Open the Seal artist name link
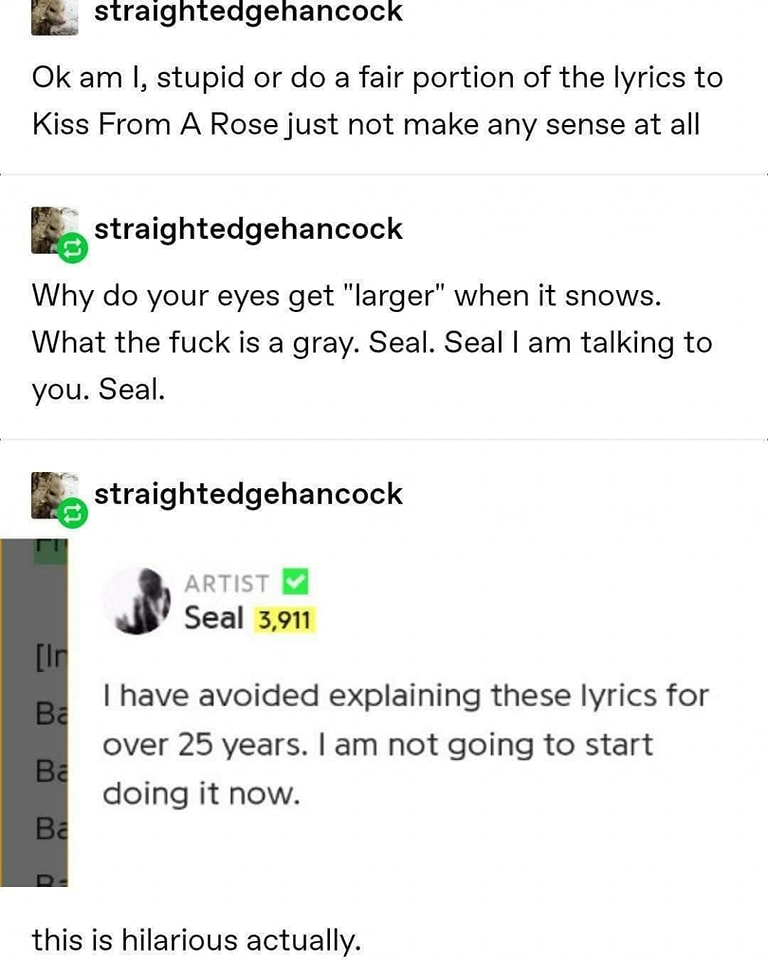 (x=214, y=618)
